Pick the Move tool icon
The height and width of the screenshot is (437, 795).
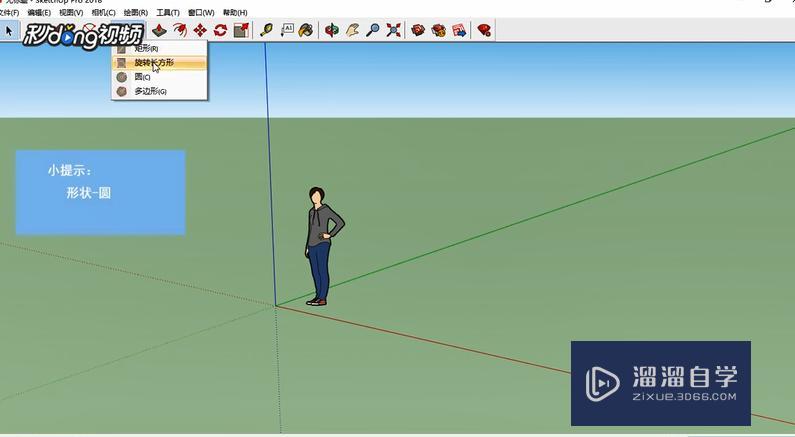point(200,30)
